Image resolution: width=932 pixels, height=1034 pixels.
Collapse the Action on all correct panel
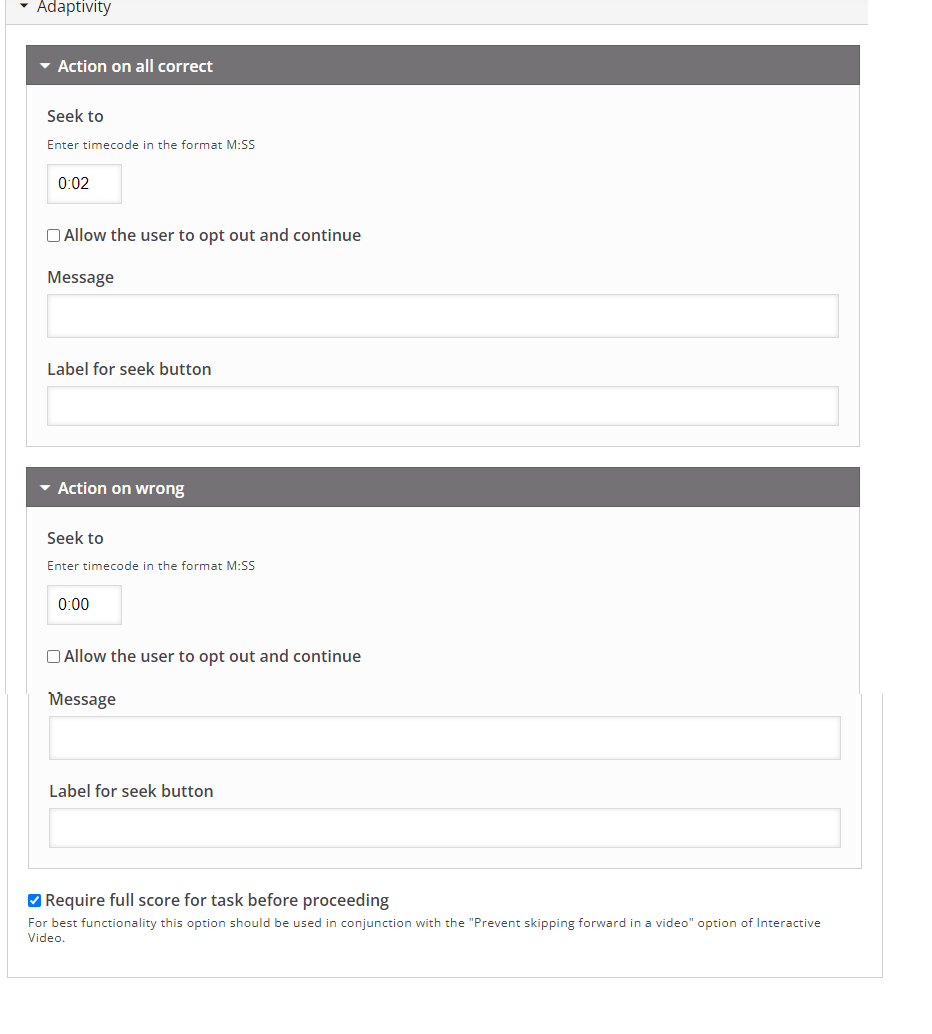[443, 65]
